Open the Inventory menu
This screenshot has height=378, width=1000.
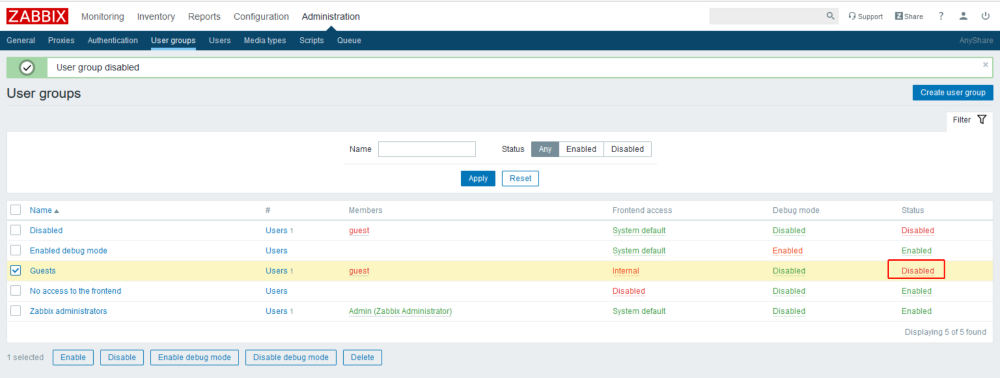click(x=156, y=17)
